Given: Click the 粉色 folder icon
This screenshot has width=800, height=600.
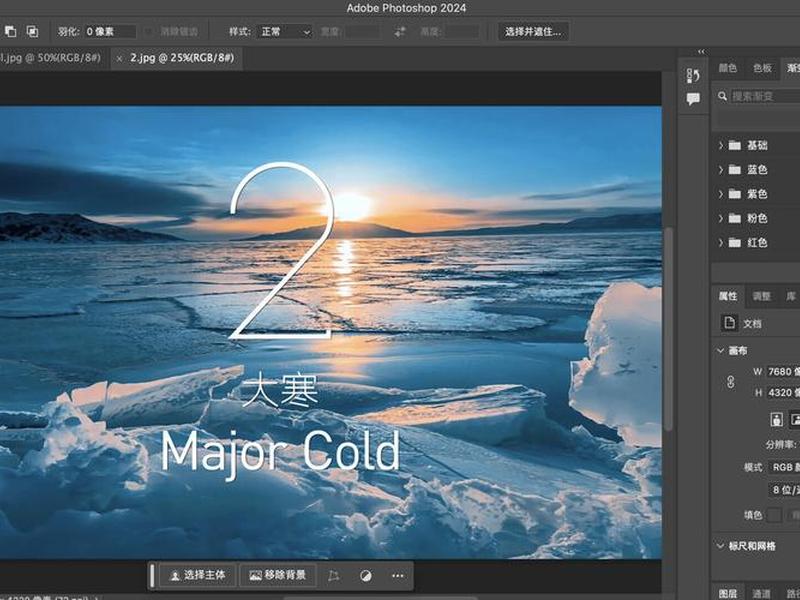Looking at the screenshot, I should click(735, 218).
